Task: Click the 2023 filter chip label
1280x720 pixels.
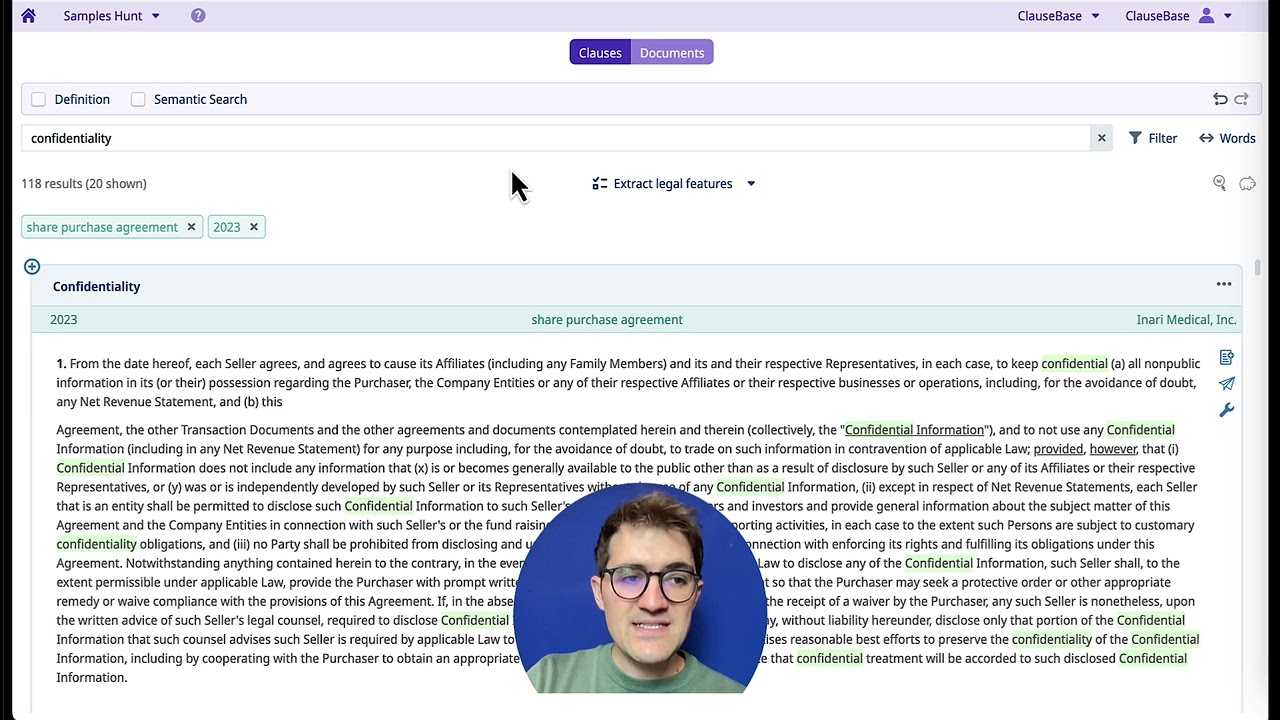Action: click(227, 227)
